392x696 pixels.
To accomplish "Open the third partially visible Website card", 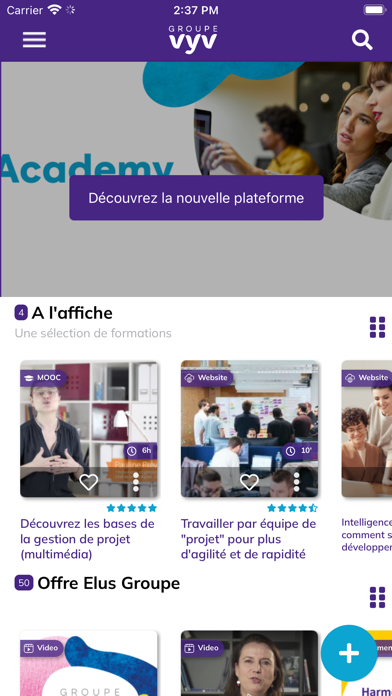I will point(367,429).
